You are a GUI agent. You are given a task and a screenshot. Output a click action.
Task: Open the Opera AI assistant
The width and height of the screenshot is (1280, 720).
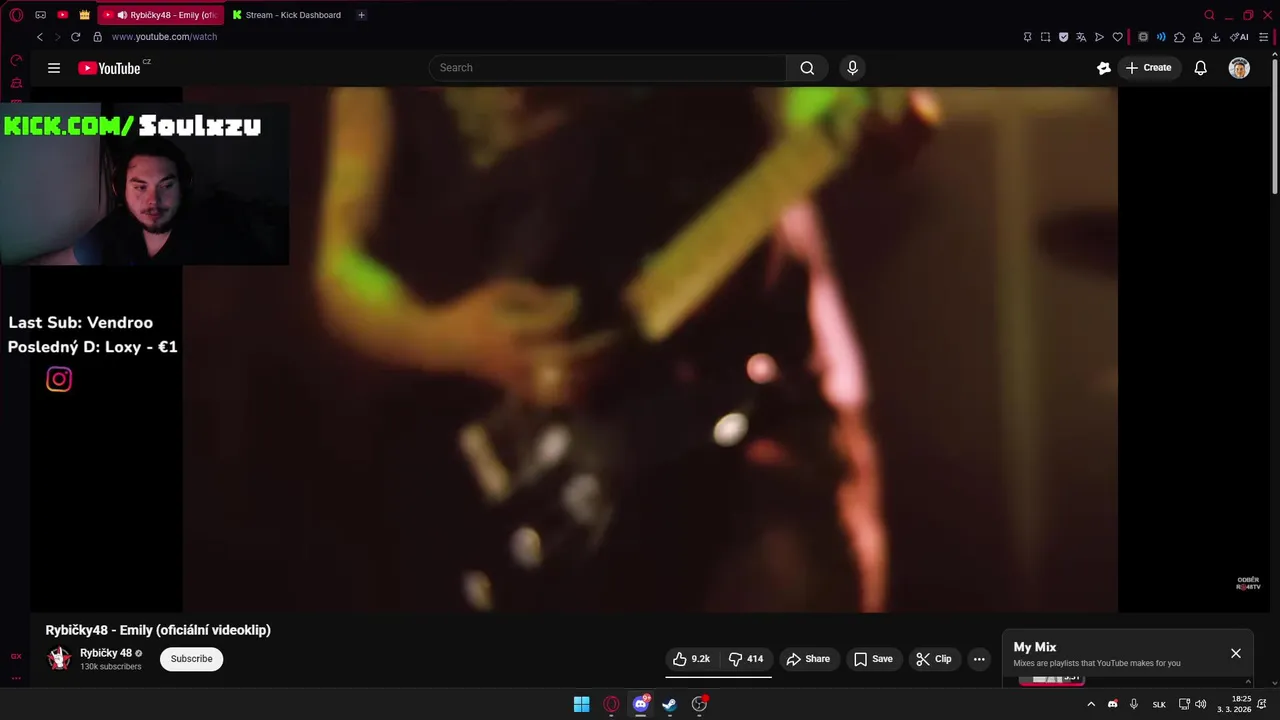point(1239,37)
